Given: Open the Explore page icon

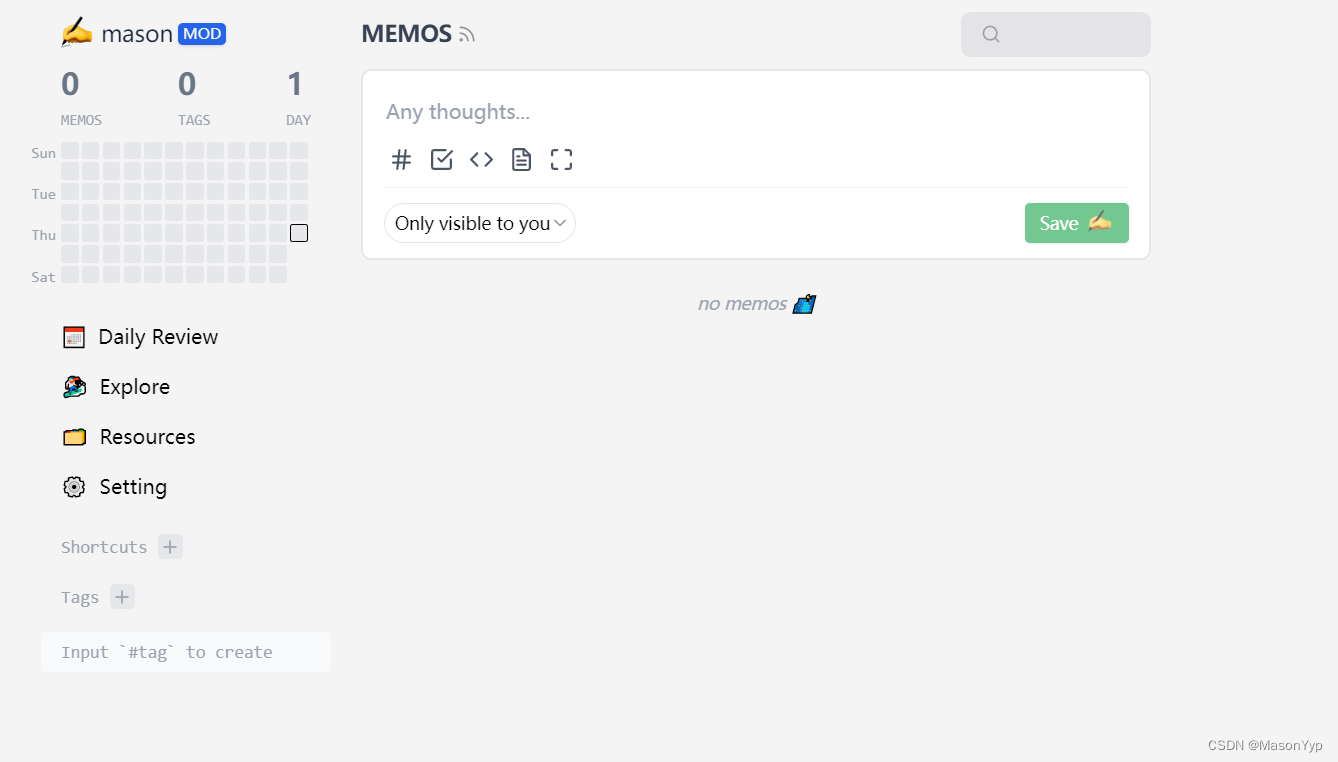Looking at the screenshot, I should 74,387.
